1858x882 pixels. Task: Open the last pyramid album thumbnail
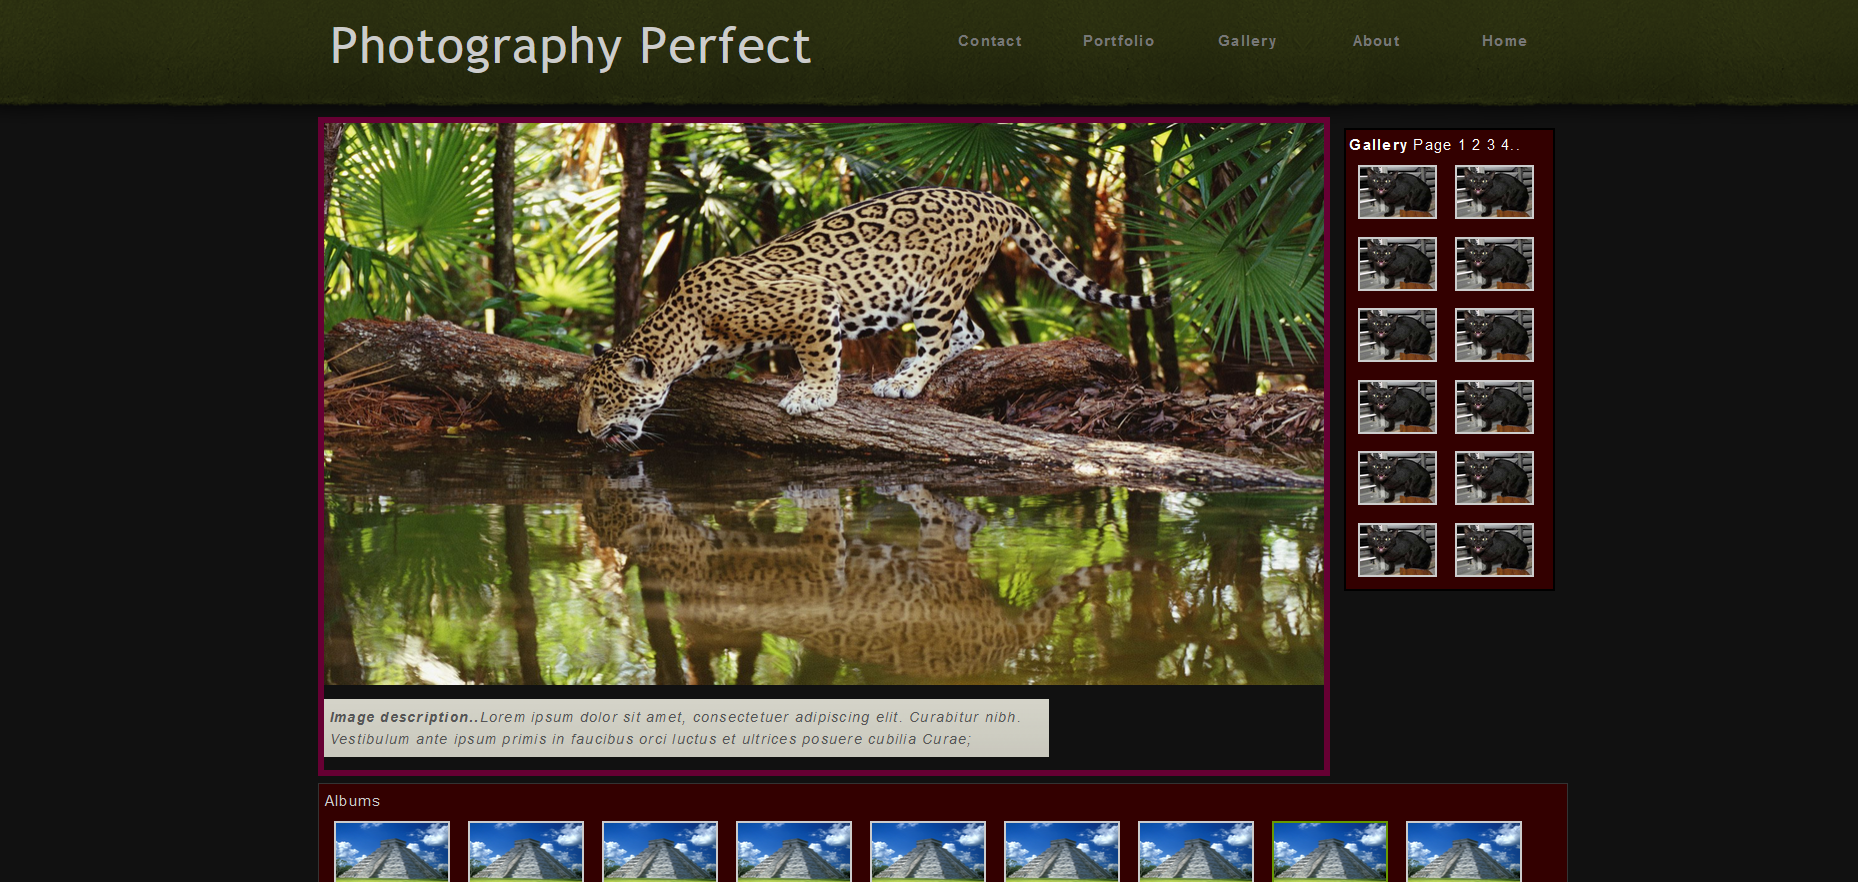point(1464,852)
